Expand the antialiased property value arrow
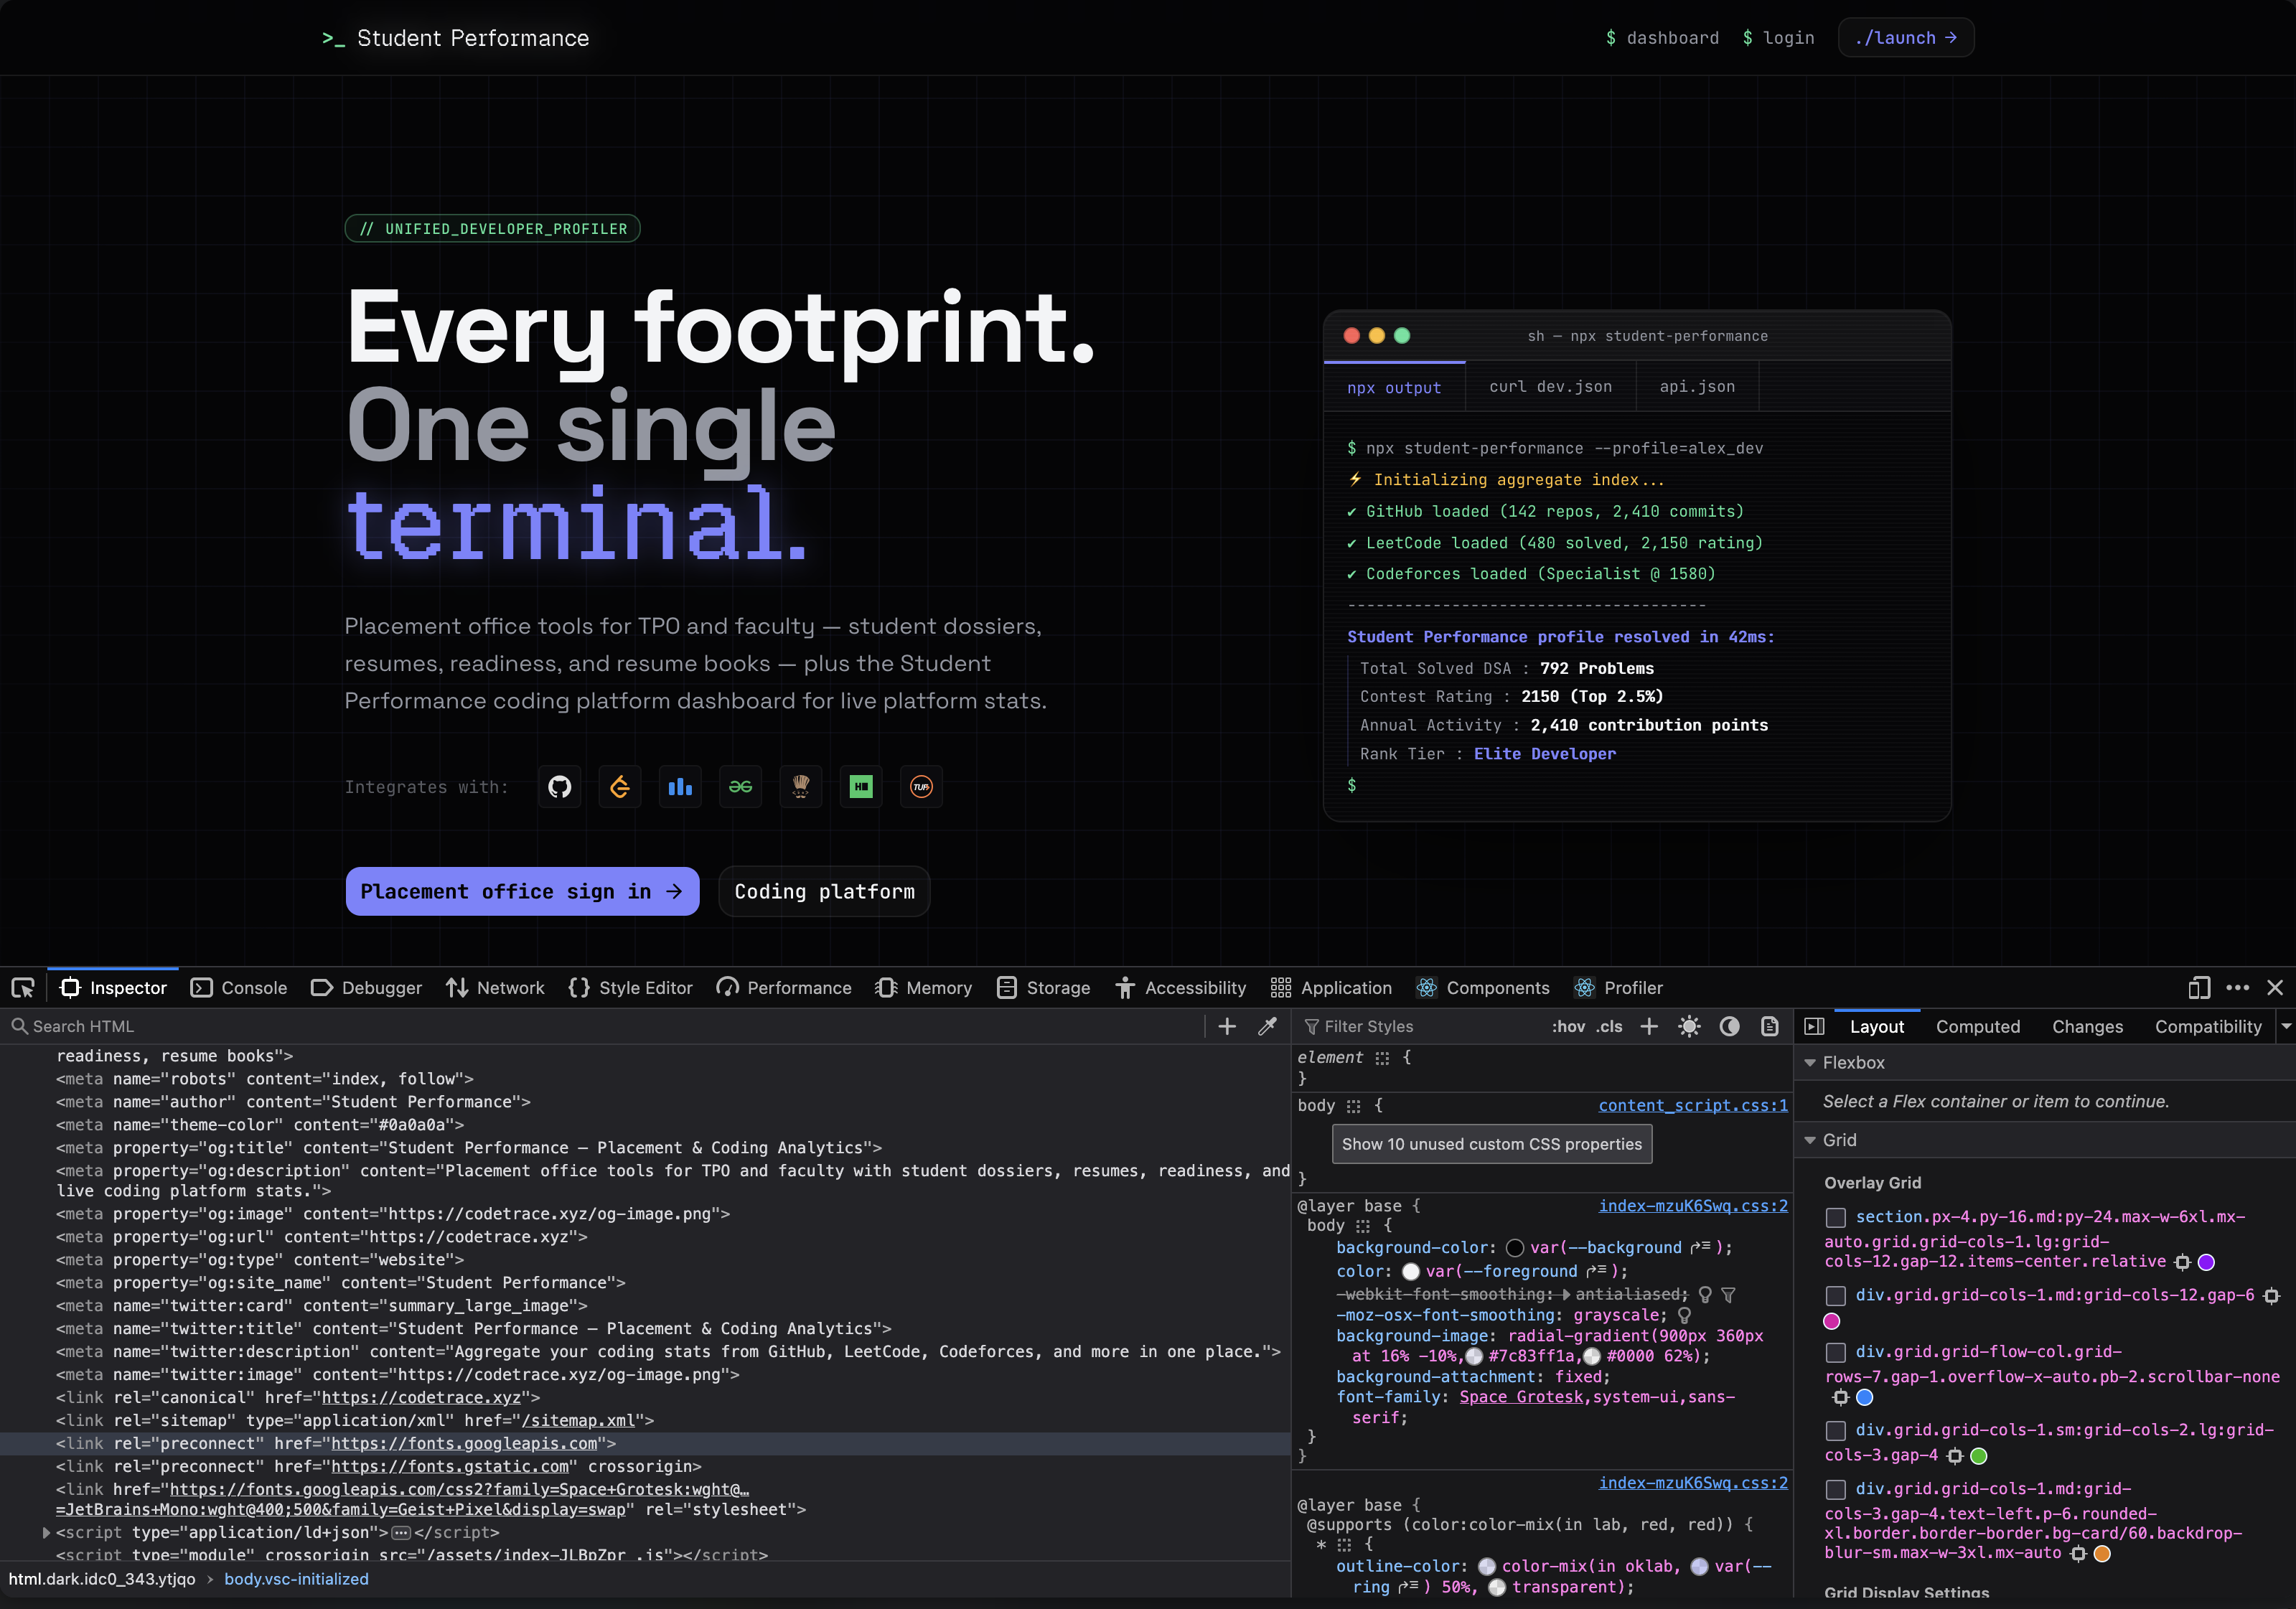This screenshot has height=1609, width=2296. point(1566,1294)
